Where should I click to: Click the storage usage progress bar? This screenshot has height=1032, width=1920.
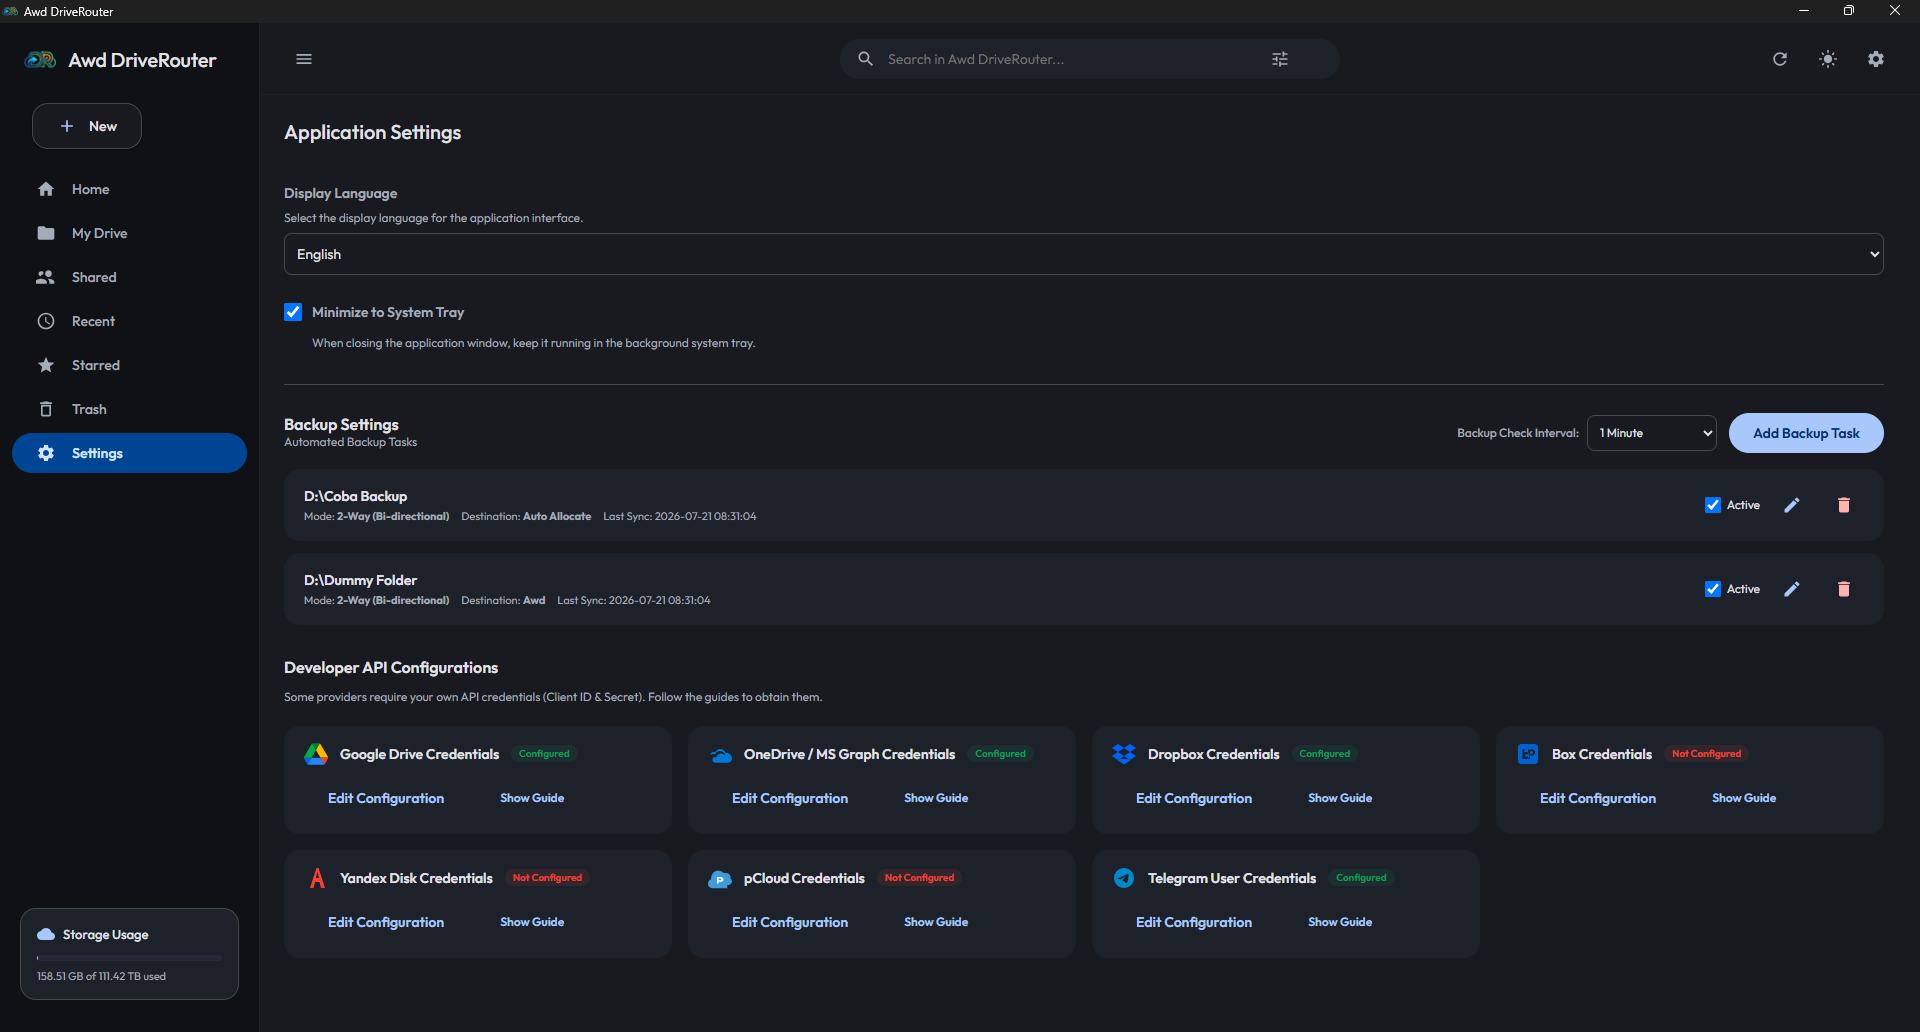tap(129, 958)
